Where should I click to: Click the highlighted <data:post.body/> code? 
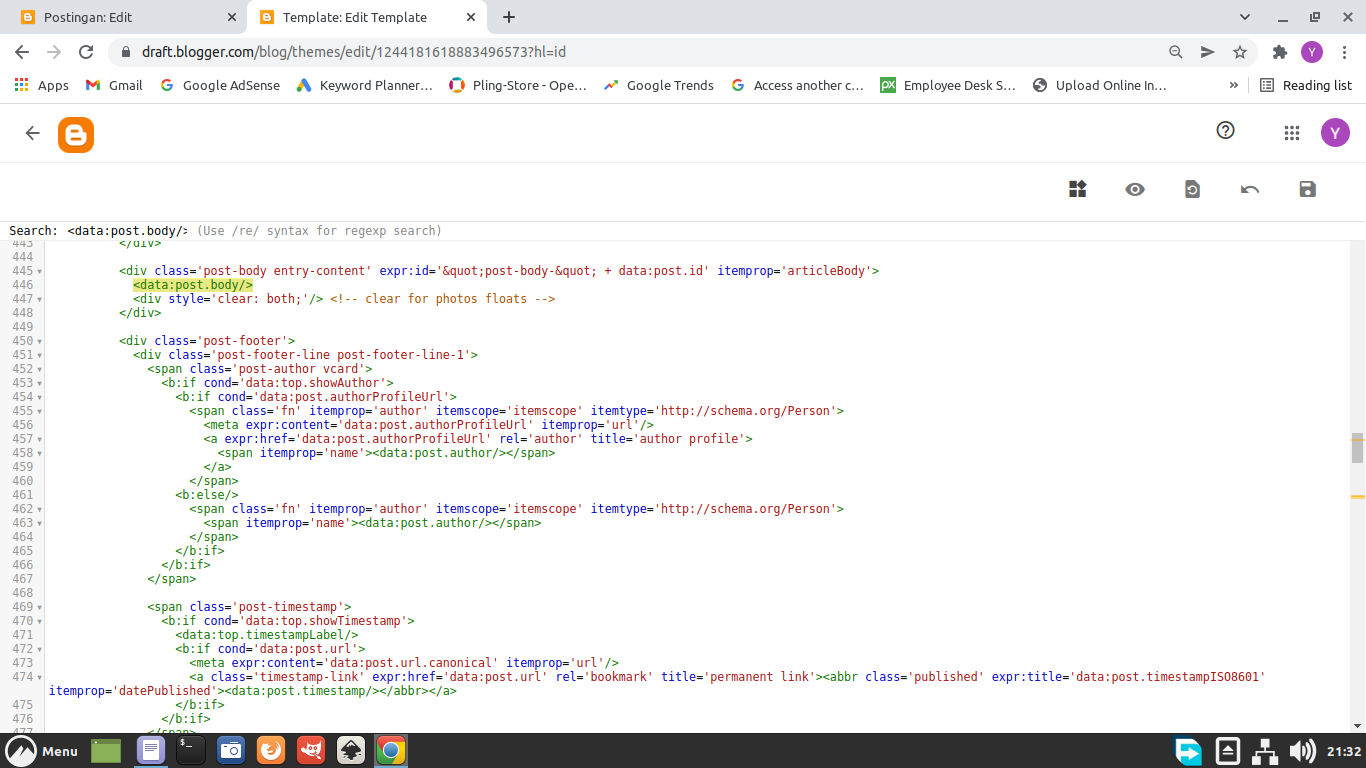pyautogui.click(x=193, y=285)
